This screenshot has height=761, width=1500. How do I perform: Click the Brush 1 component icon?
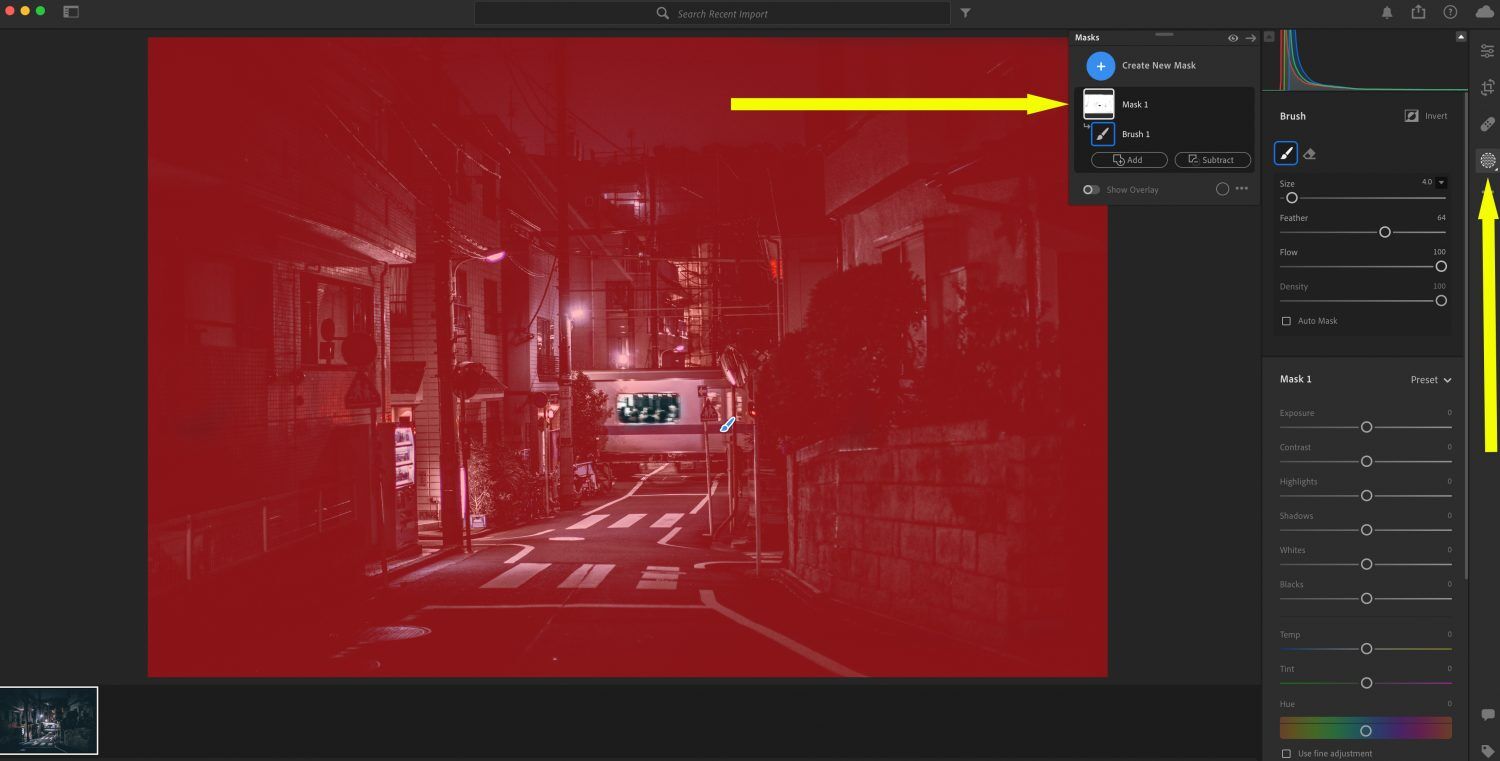(1103, 134)
